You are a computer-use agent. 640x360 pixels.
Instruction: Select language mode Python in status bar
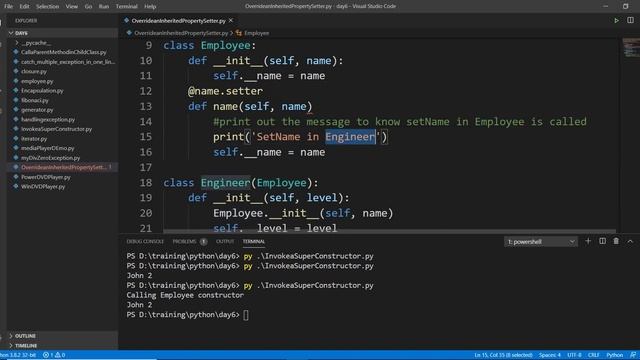point(614,355)
